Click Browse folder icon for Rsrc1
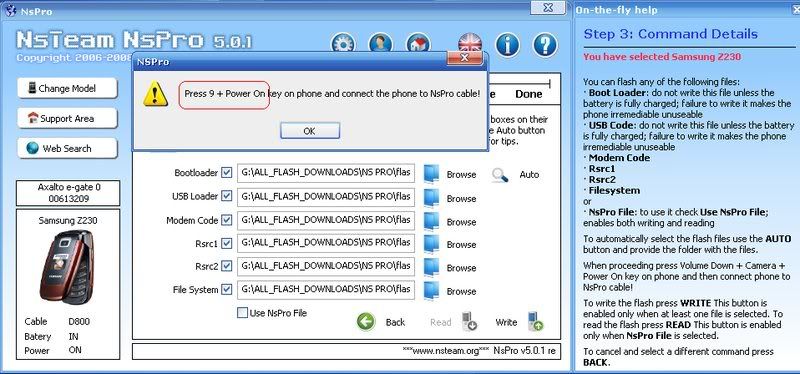The height and width of the screenshot is (374, 800). pos(431,244)
